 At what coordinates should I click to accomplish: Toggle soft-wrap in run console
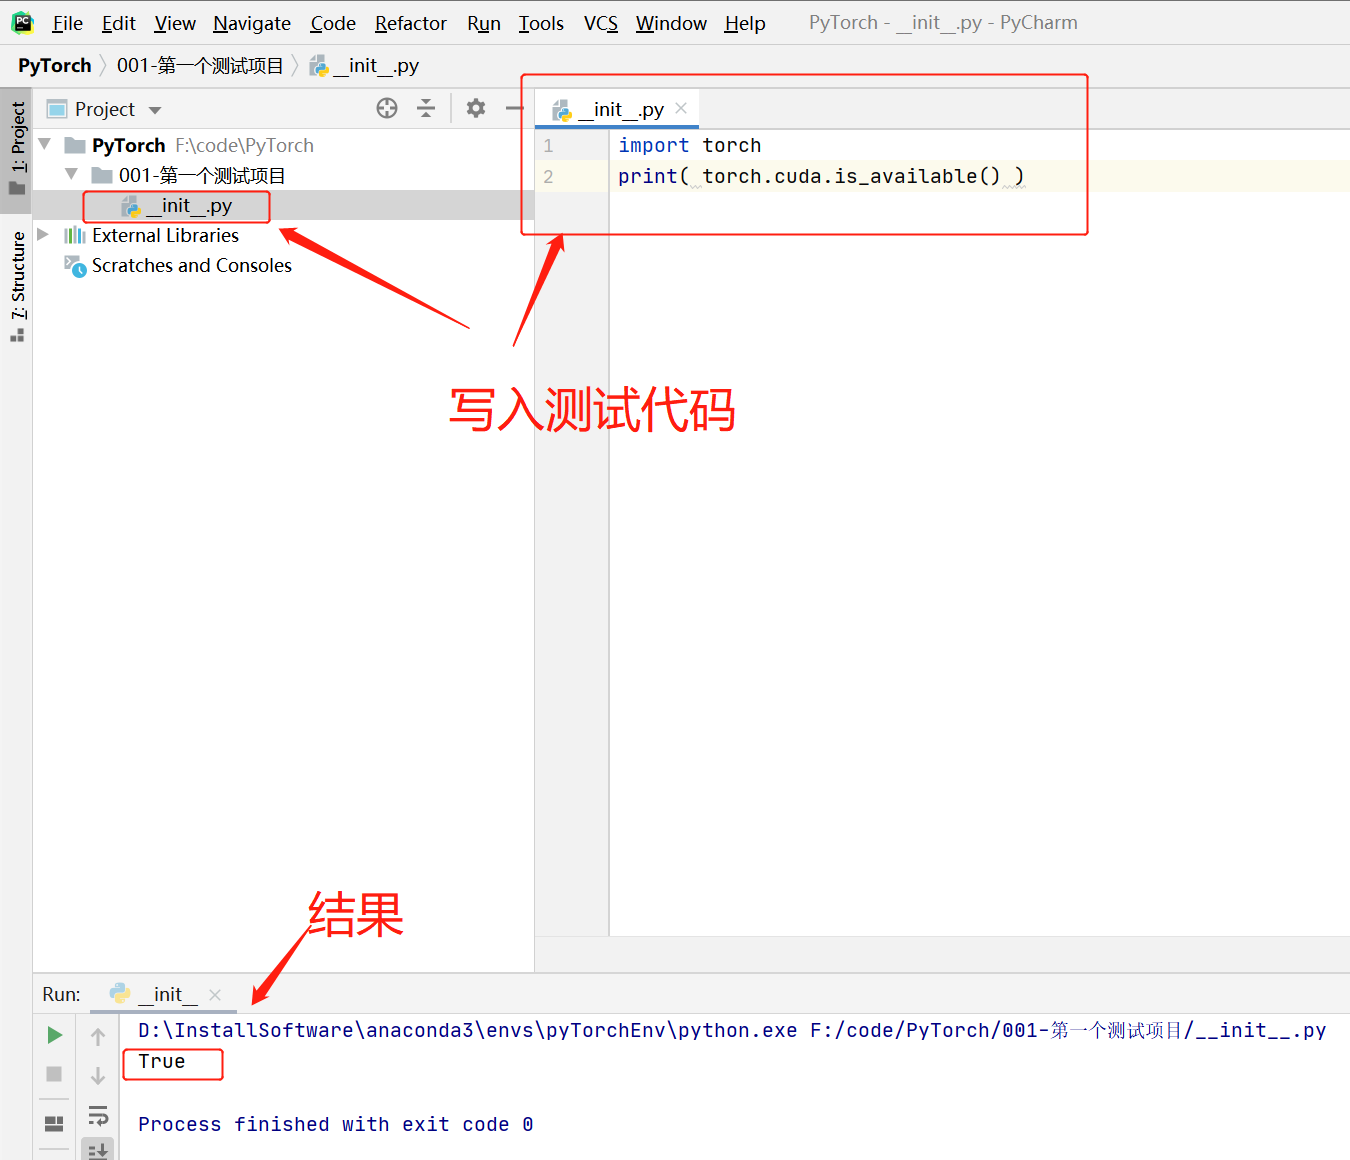[98, 1115]
